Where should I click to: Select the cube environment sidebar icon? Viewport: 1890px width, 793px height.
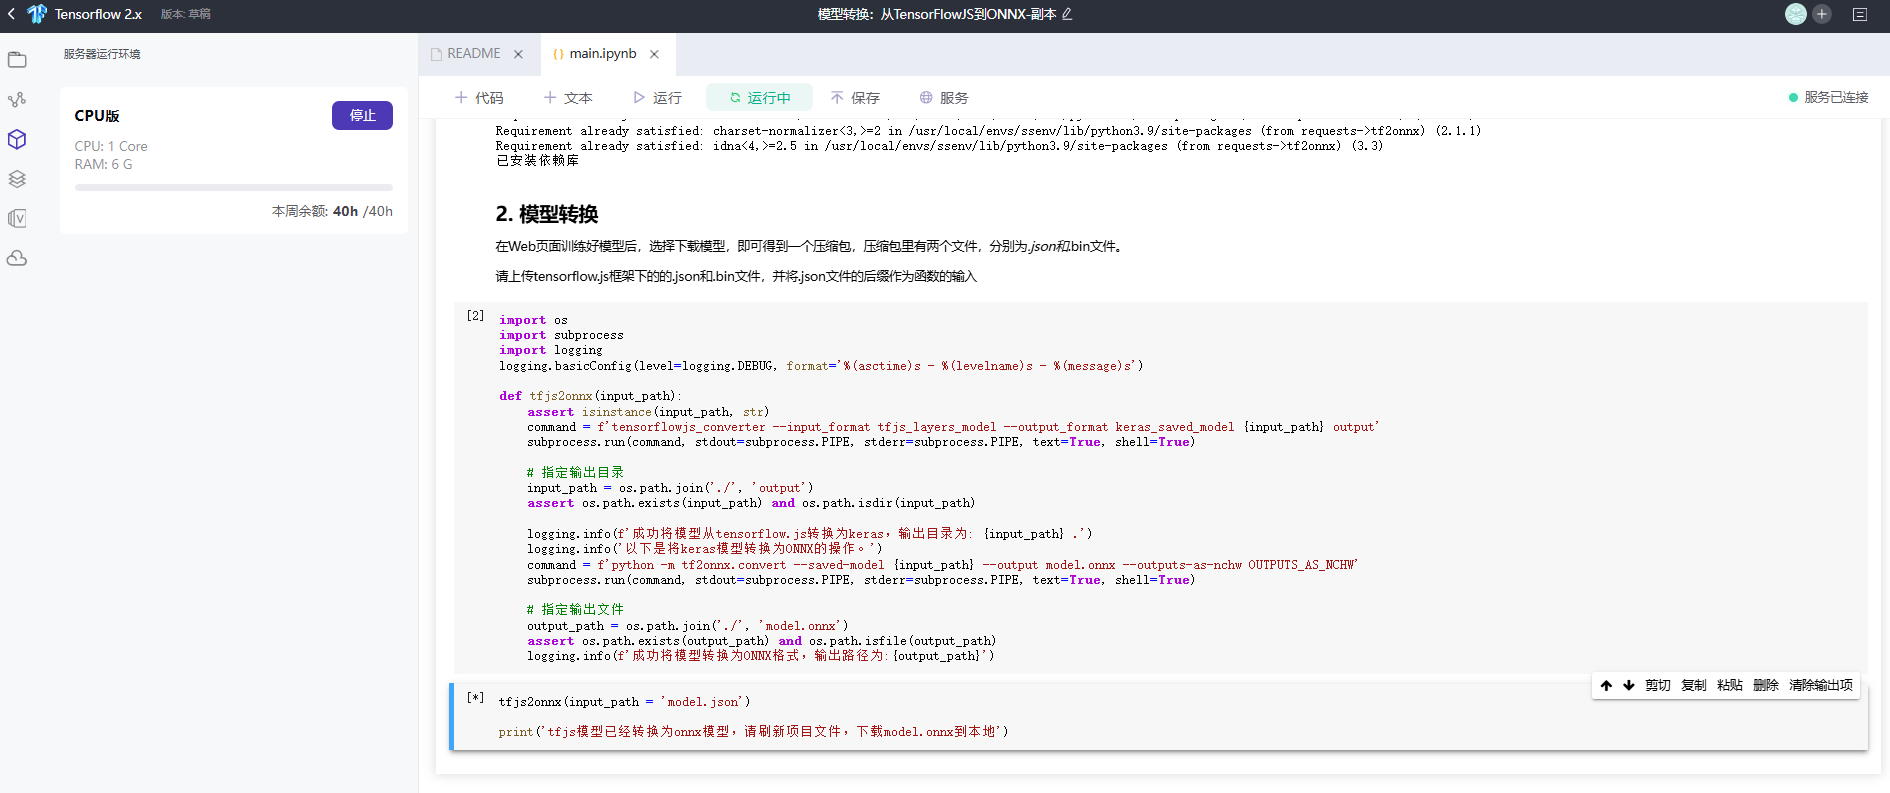17,139
